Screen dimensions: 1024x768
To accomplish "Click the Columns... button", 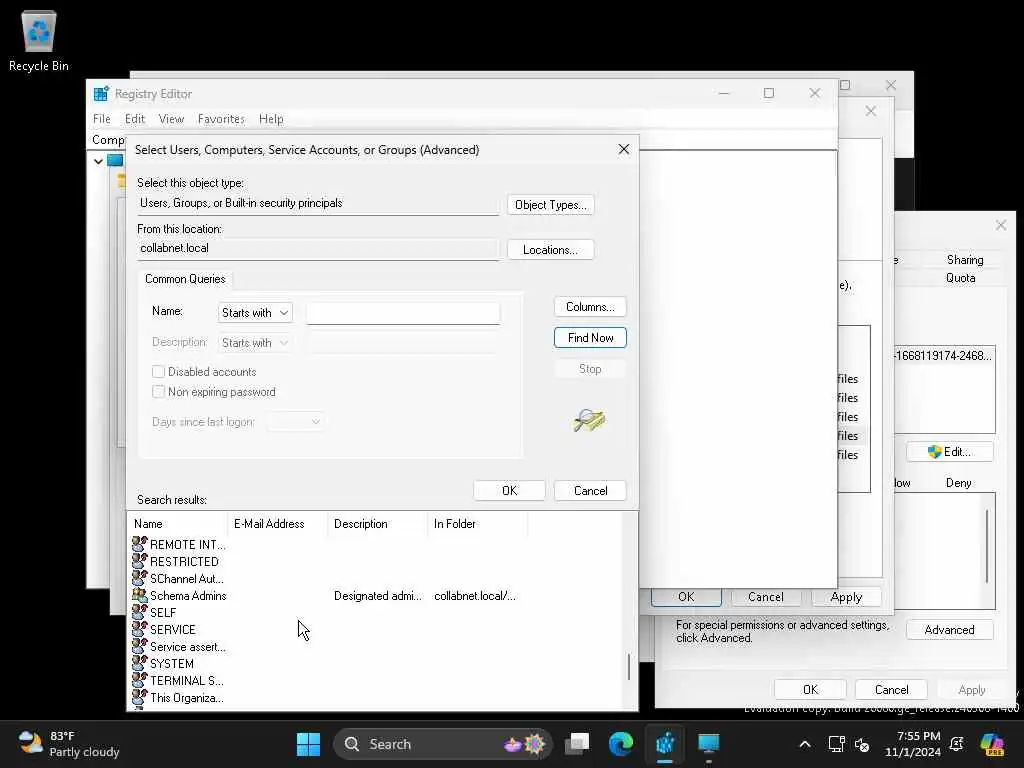I will [590, 306].
